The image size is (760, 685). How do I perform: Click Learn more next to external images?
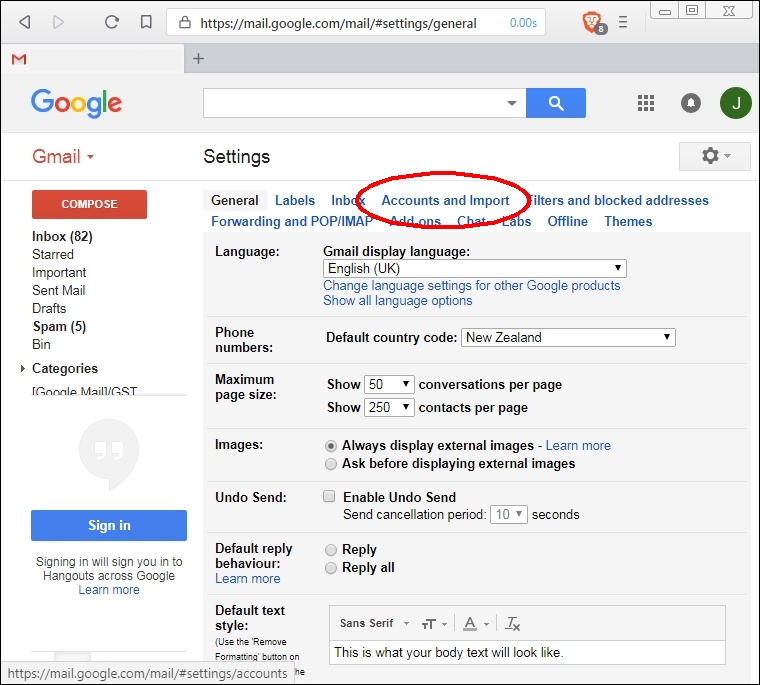pyautogui.click(x=578, y=446)
